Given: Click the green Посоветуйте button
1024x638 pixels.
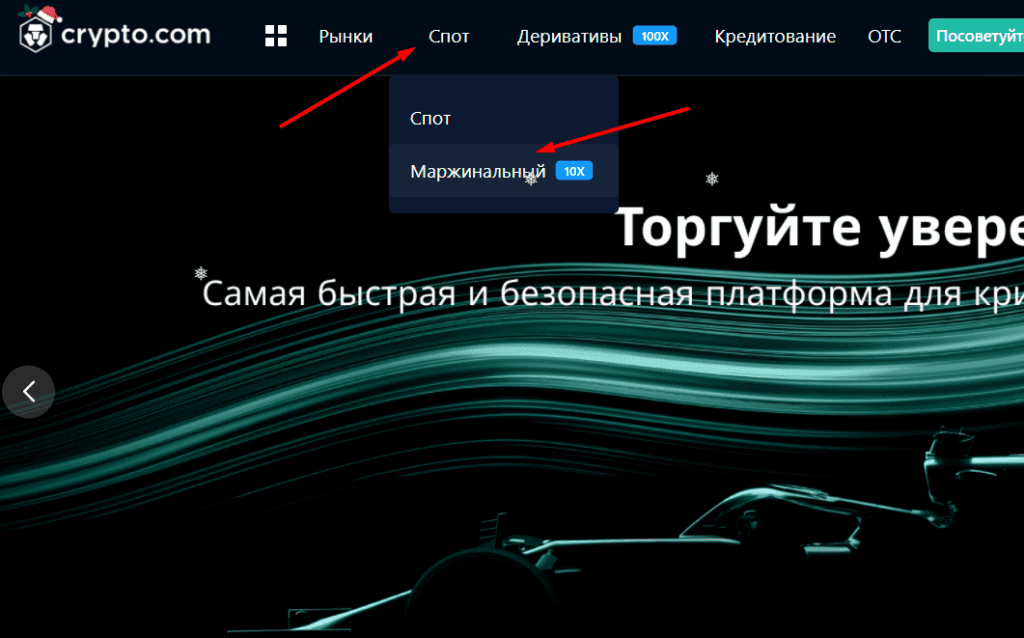Looking at the screenshot, I should click(x=976, y=36).
